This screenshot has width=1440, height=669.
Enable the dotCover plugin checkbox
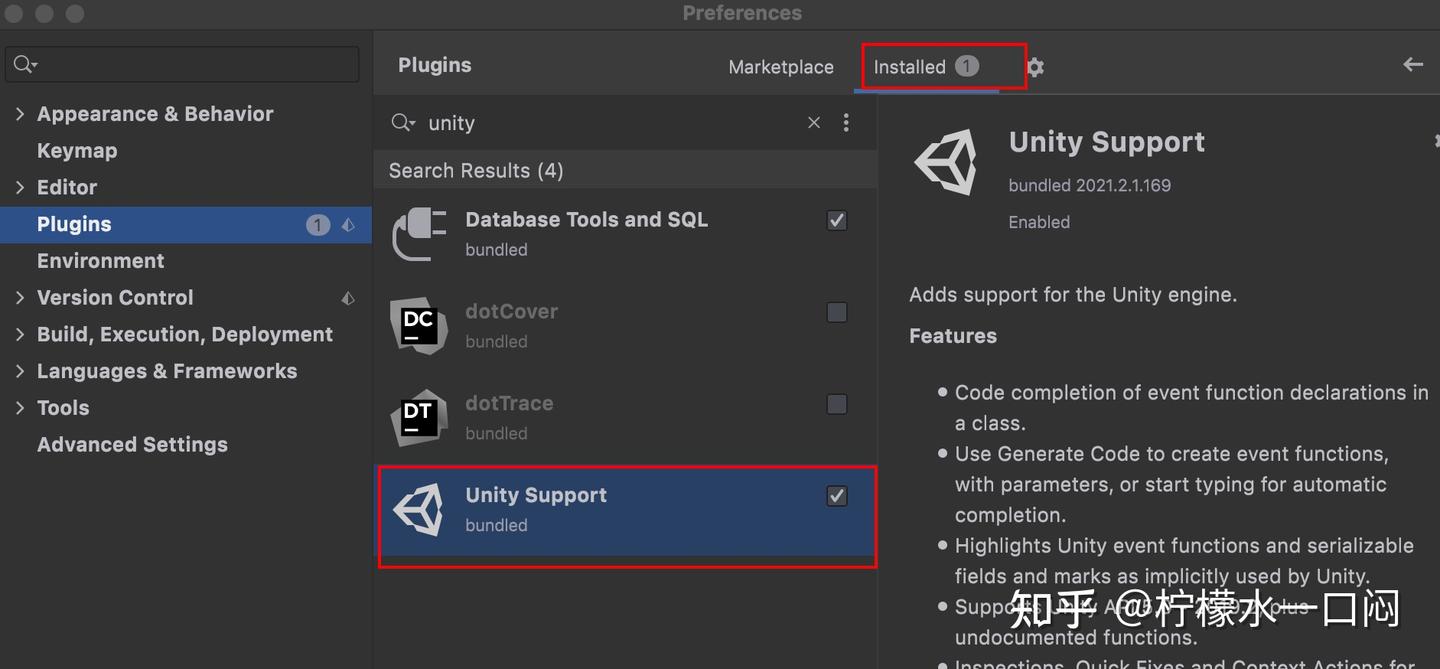coord(836,312)
